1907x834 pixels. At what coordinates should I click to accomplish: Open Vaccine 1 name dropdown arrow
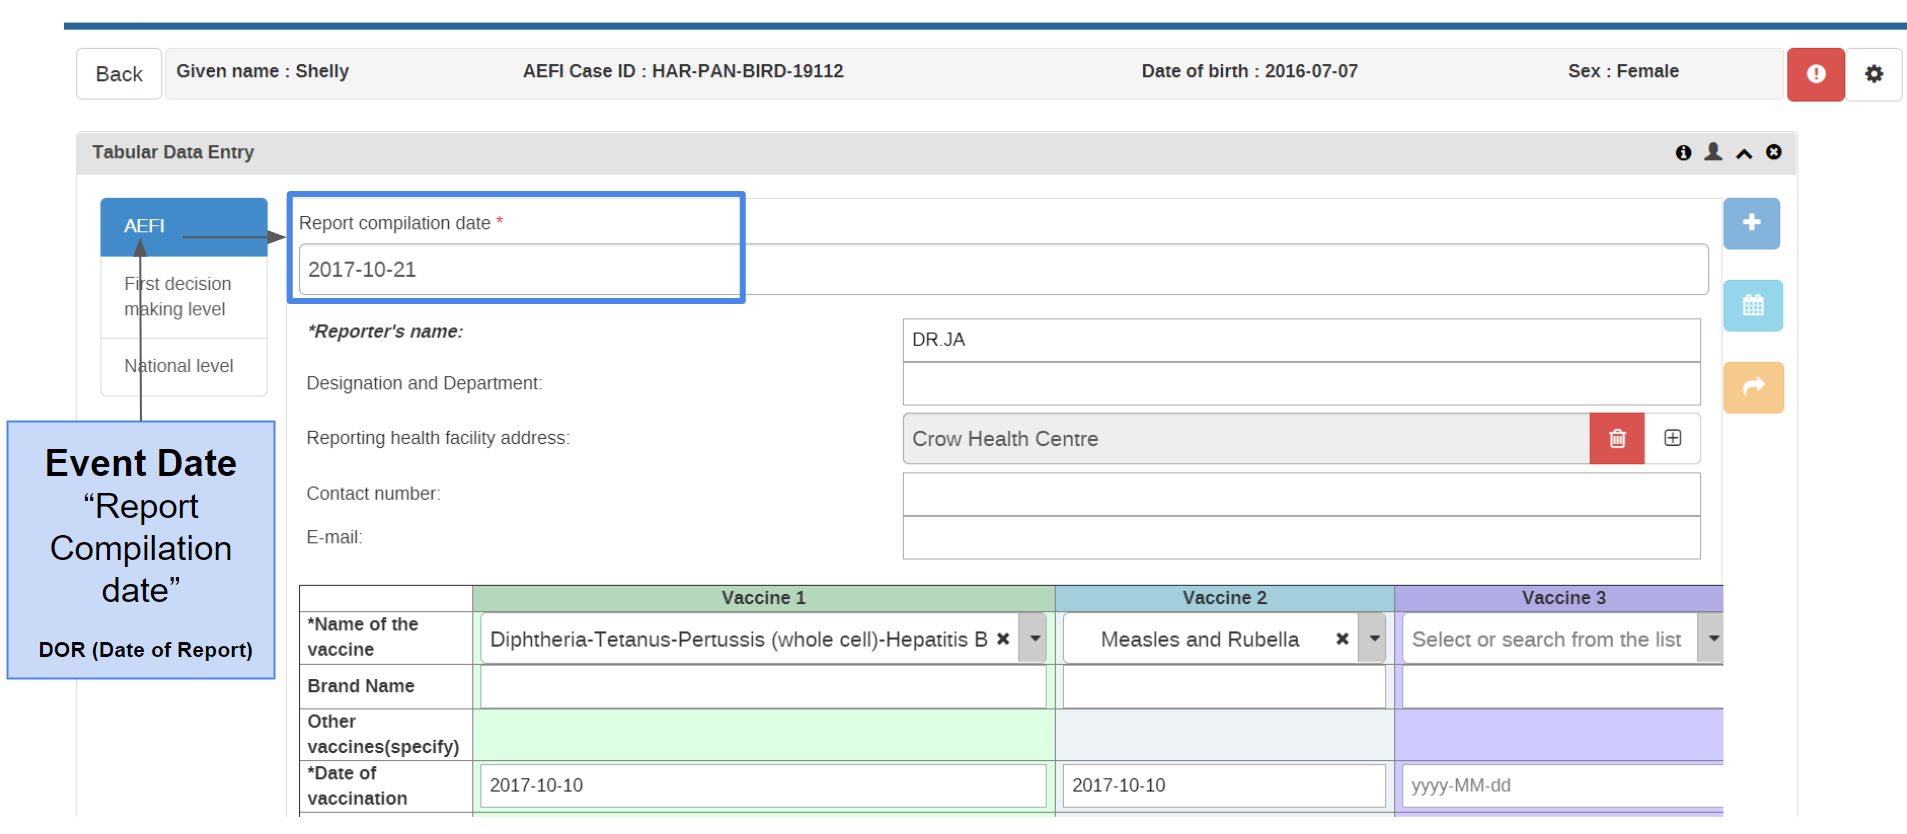pos(1034,639)
